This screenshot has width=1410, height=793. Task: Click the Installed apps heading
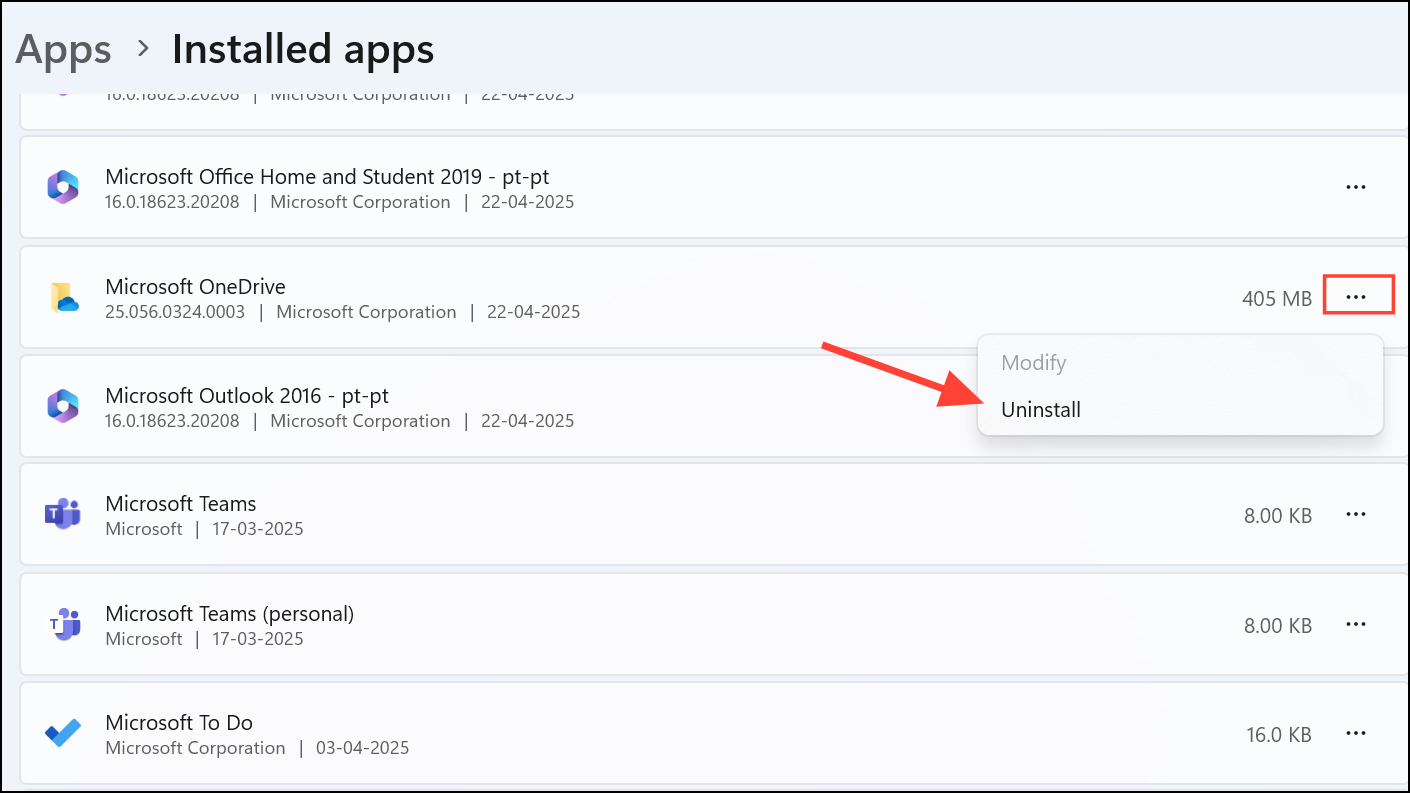pyautogui.click(x=303, y=49)
